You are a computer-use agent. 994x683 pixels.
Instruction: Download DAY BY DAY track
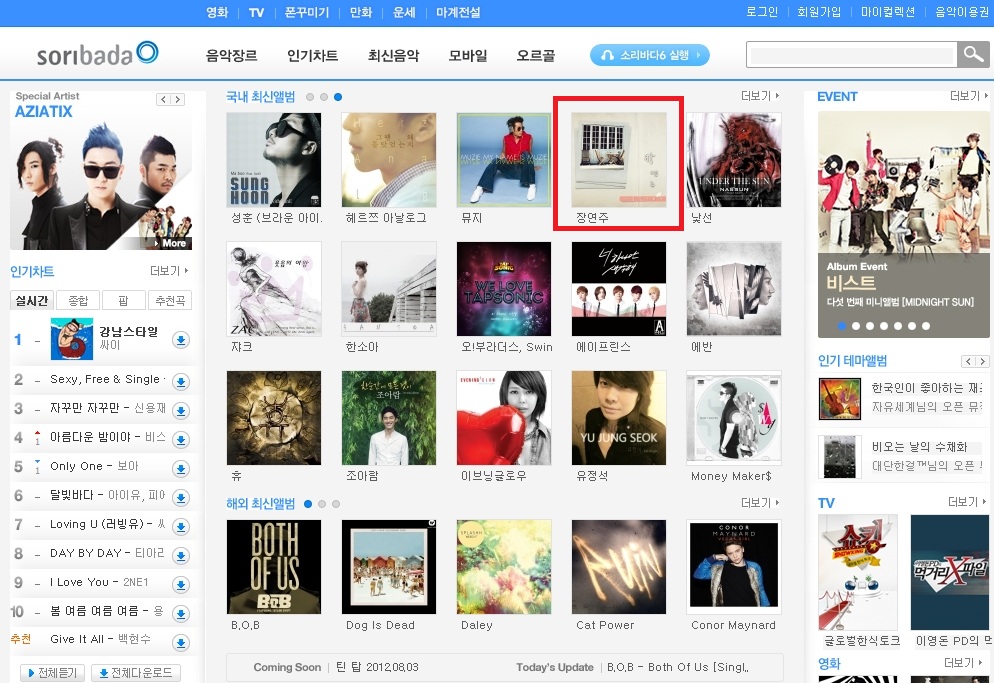(x=181, y=556)
